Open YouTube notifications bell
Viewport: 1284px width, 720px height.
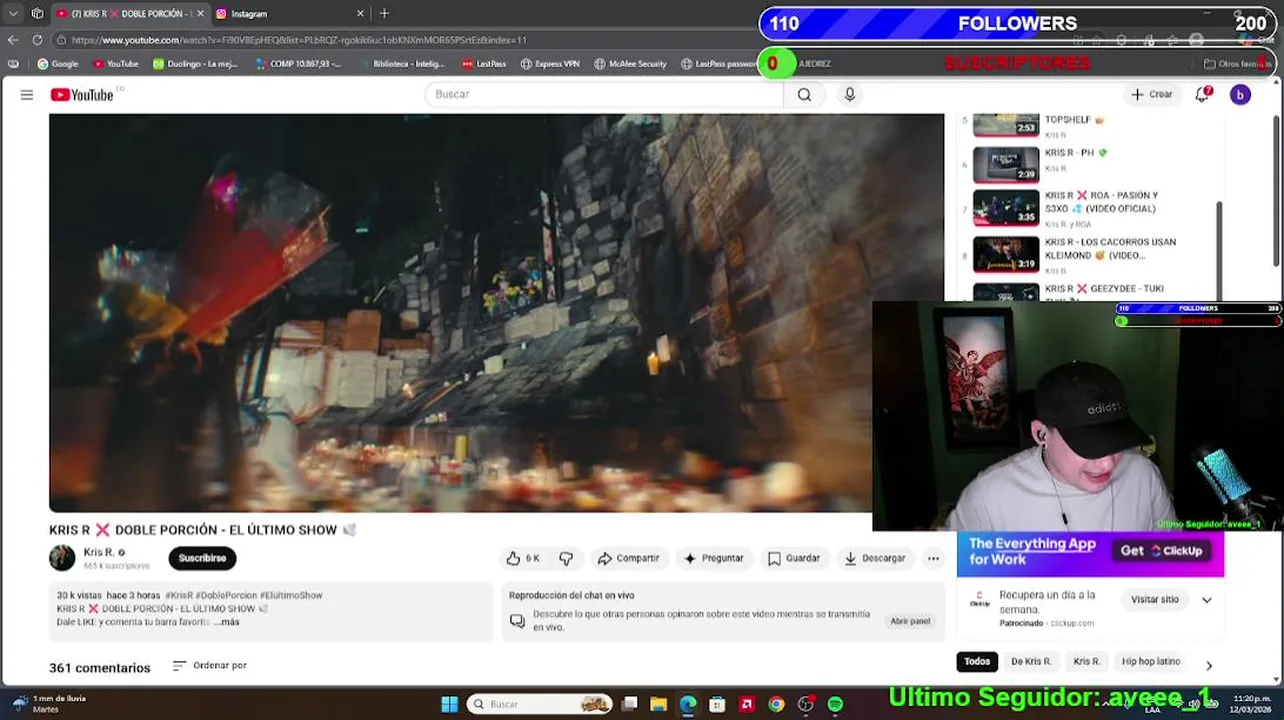pos(1203,94)
